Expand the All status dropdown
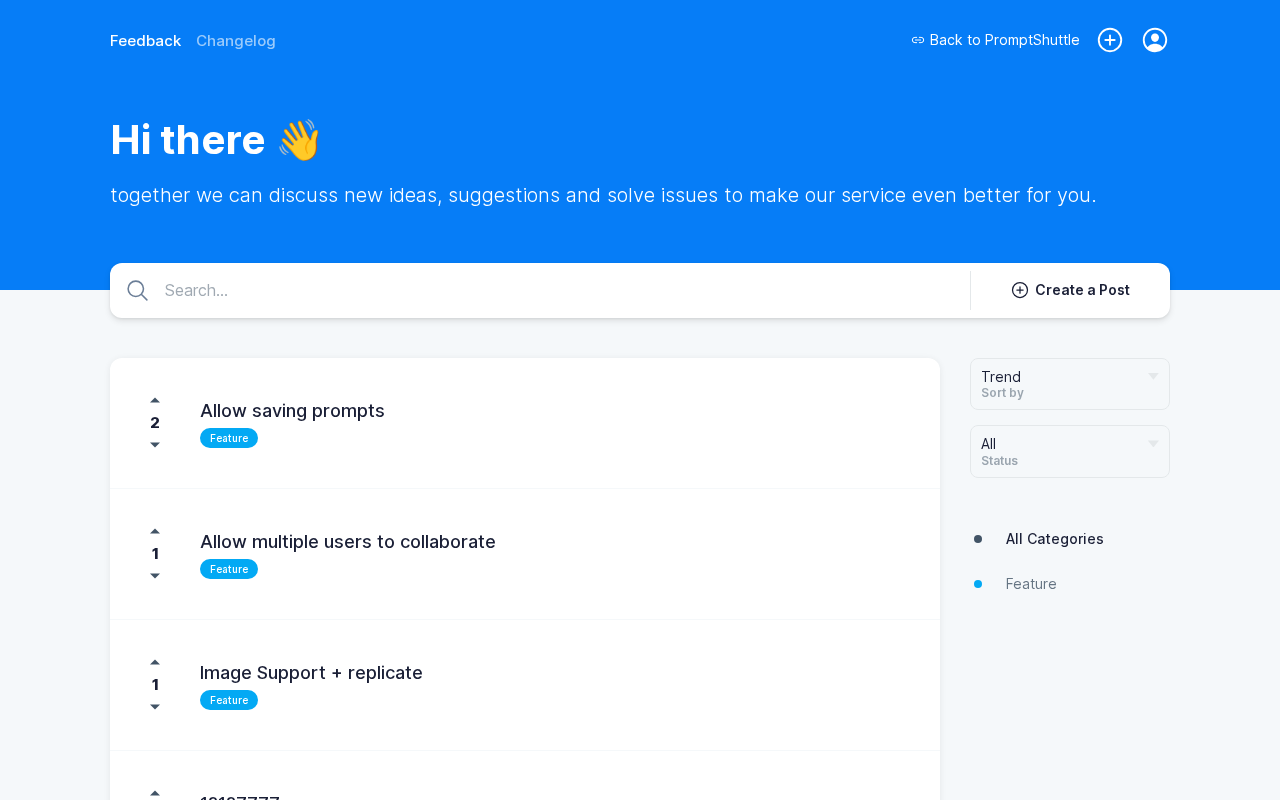This screenshot has width=1280, height=800. [1069, 451]
